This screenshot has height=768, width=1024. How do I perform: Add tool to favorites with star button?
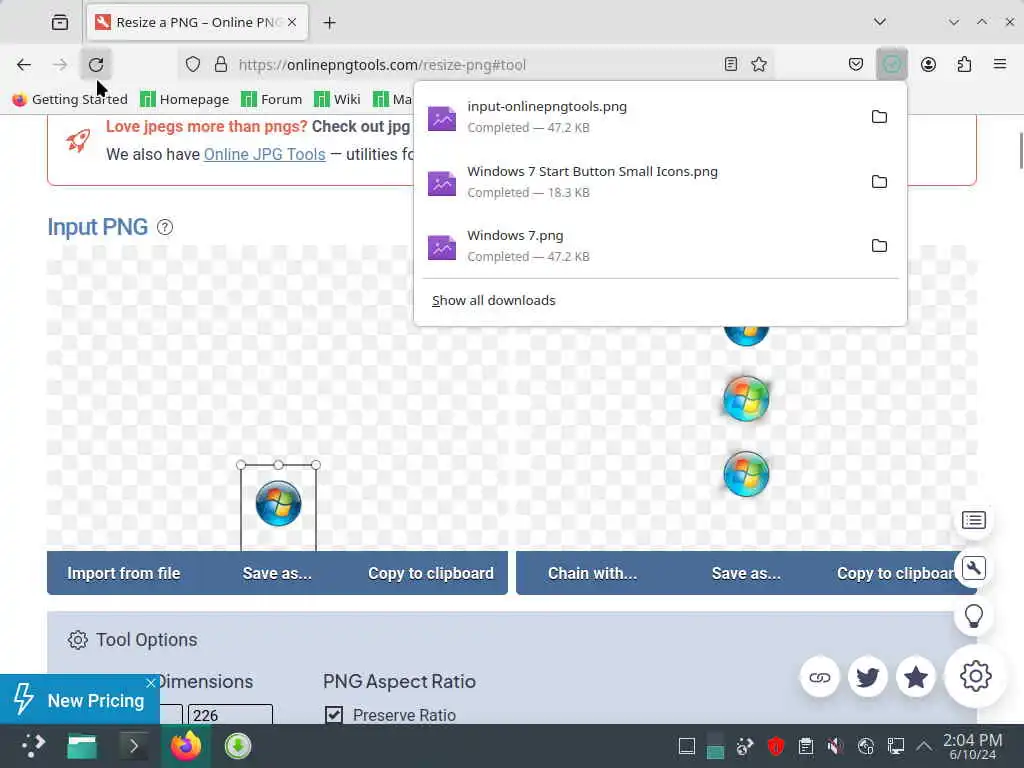click(x=916, y=677)
